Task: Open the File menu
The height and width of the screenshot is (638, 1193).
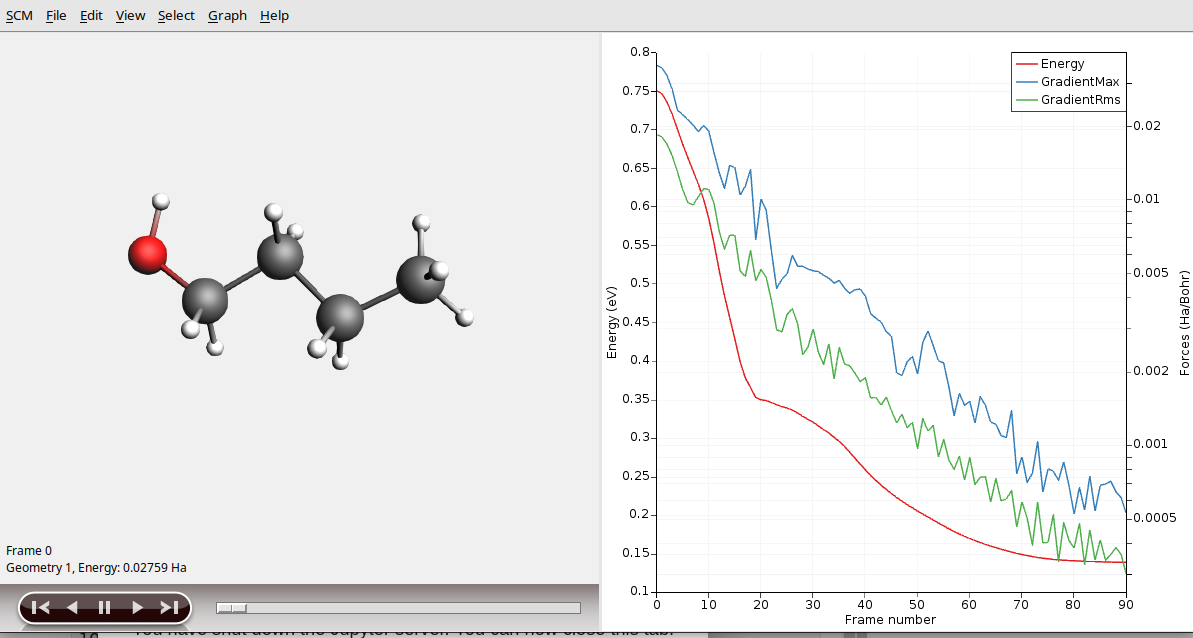Action: click(x=56, y=16)
